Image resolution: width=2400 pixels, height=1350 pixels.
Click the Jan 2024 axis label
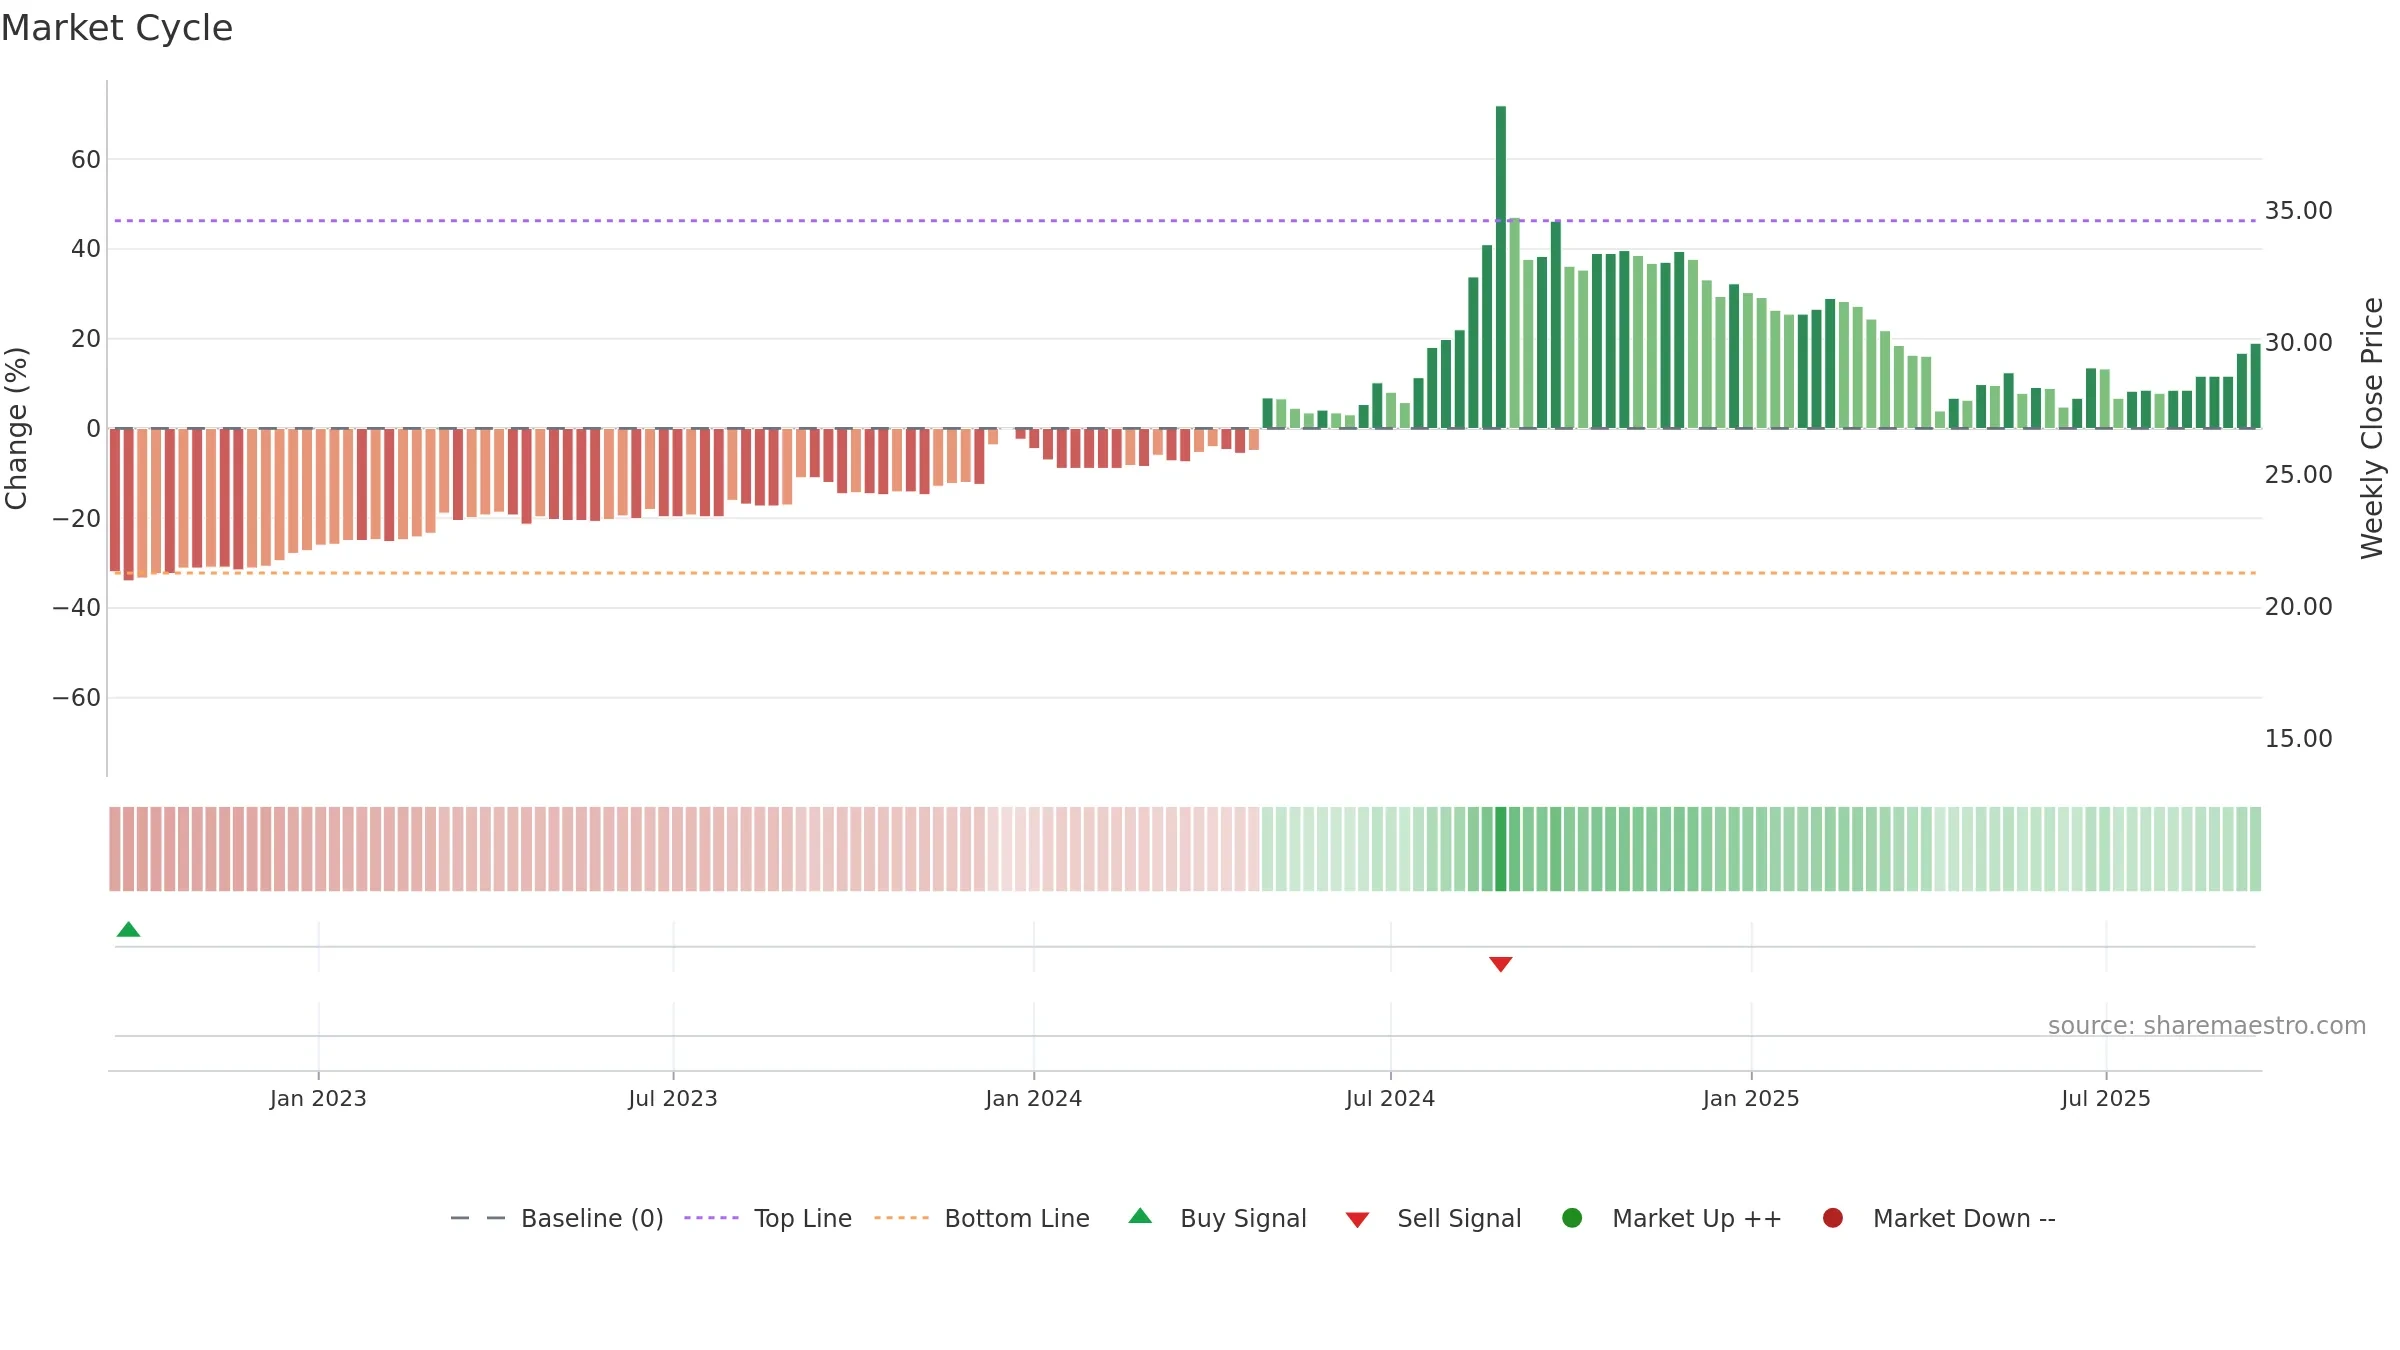tap(1034, 1099)
